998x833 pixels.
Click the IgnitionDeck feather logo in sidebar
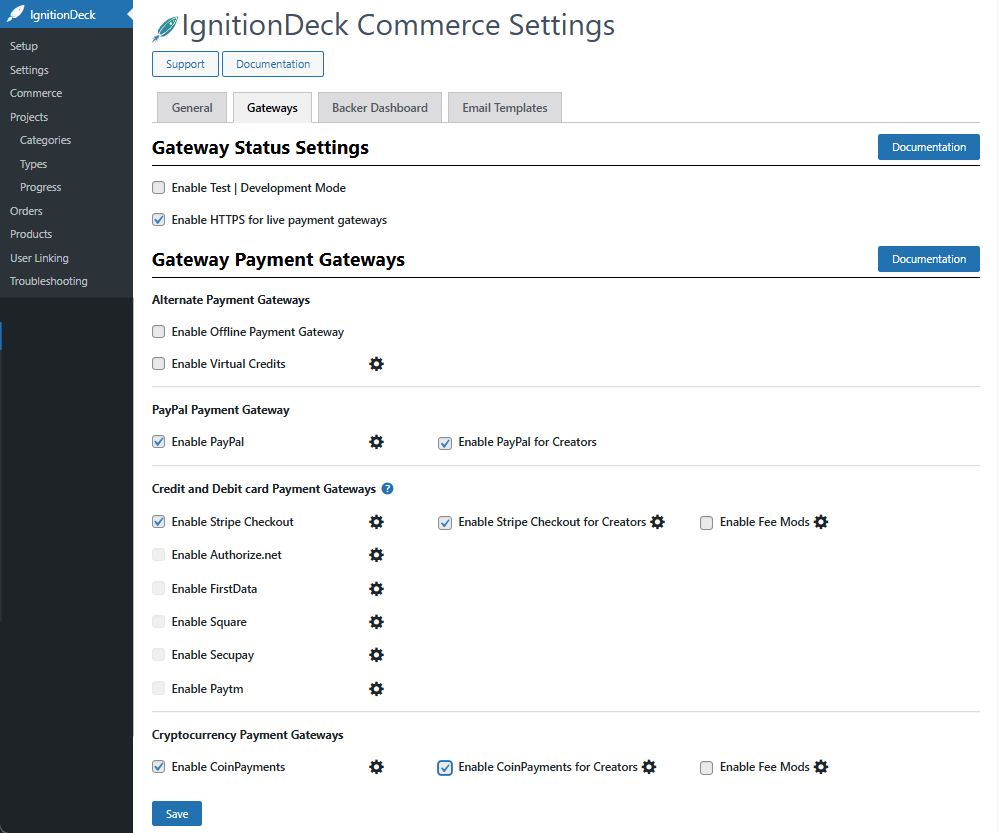[15, 14]
